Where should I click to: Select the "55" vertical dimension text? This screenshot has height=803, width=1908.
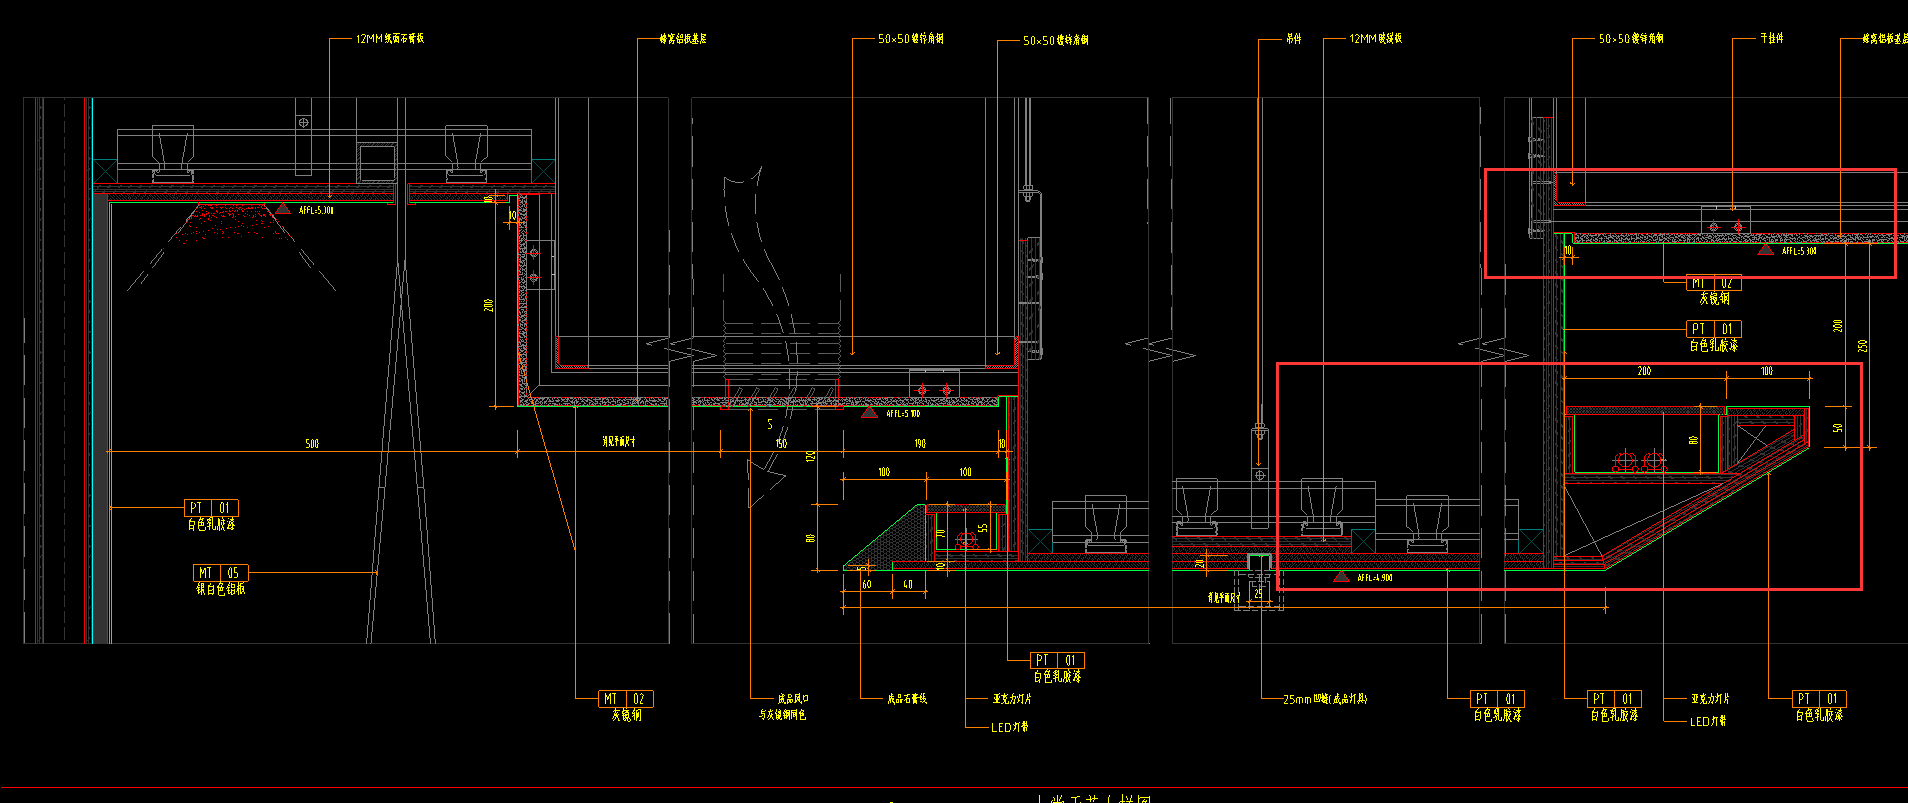[x=983, y=527]
